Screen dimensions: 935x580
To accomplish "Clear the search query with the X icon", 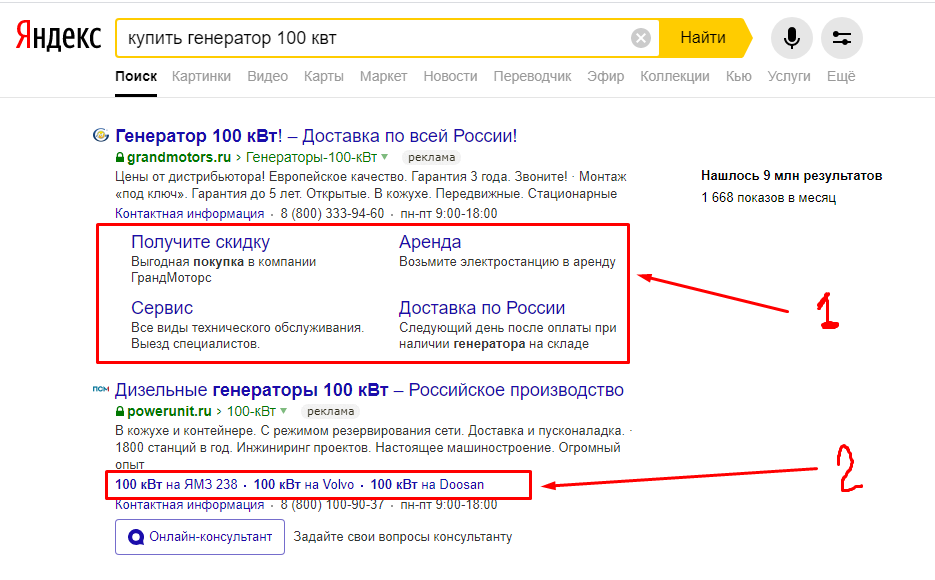I will (640, 38).
